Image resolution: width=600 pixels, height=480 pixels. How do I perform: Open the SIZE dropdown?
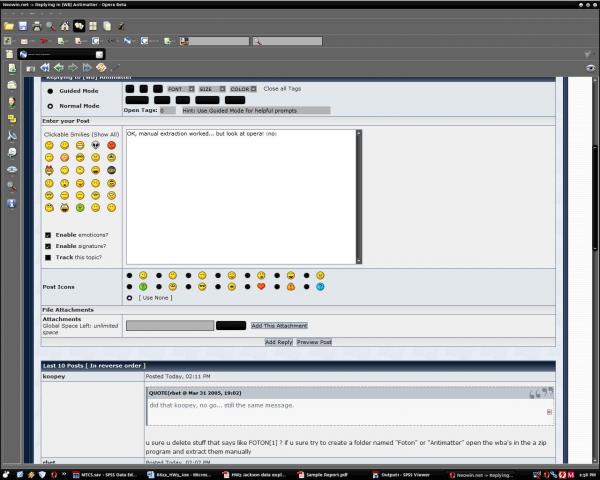212,89
